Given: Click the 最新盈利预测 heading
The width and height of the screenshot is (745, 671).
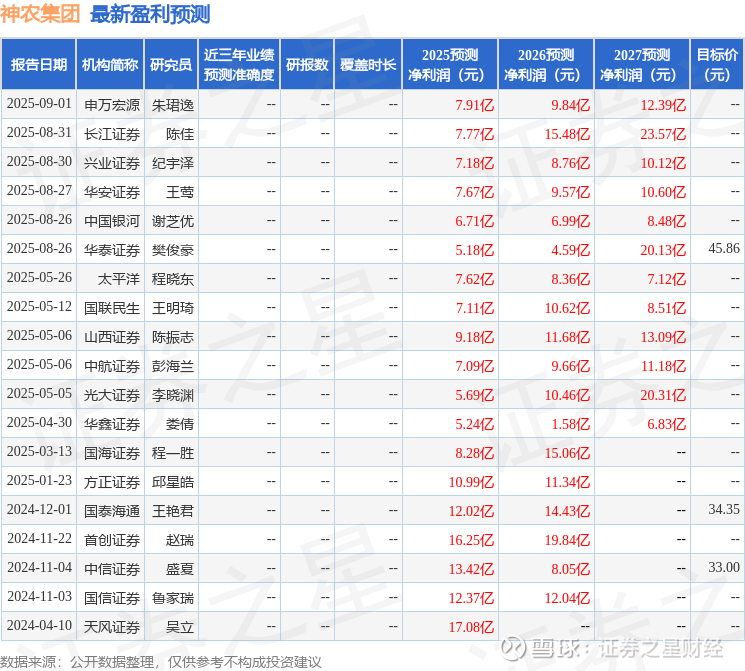Looking at the screenshot, I should [150, 14].
